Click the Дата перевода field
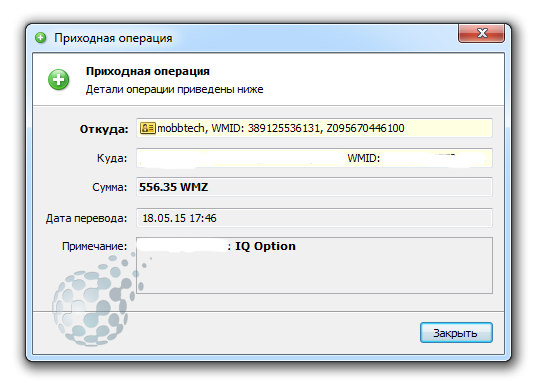Image resolution: width=541 pixels, height=383 pixels. pos(314,218)
